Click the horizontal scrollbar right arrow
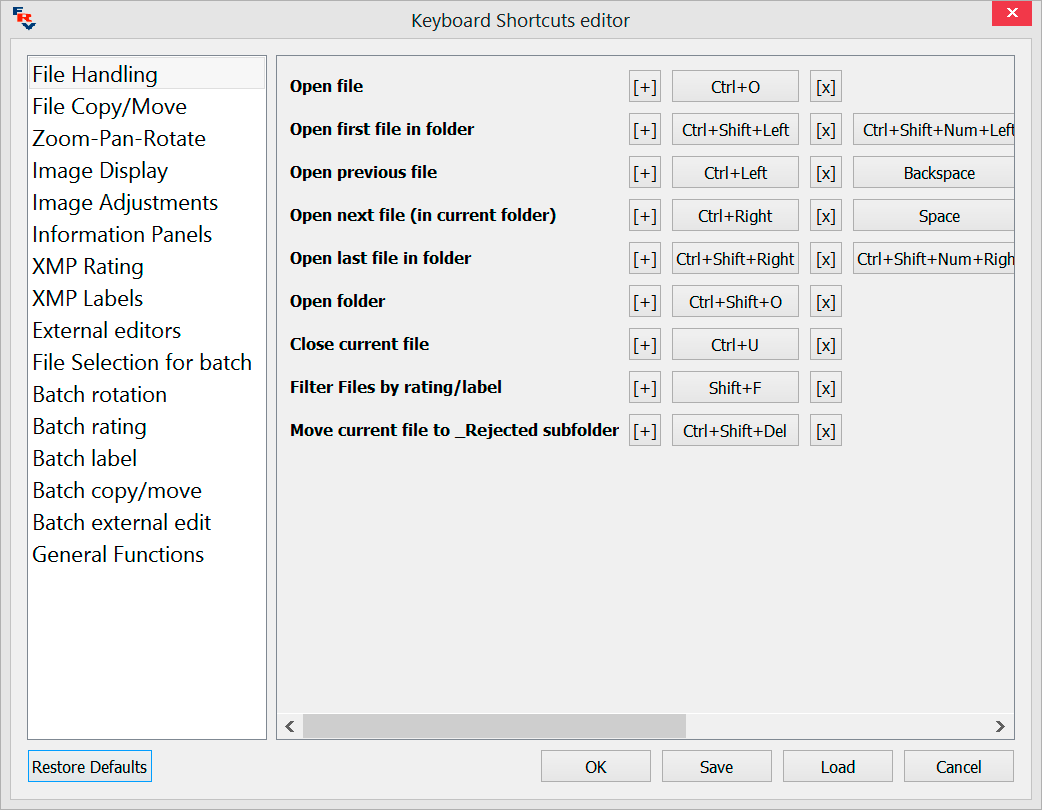 click(x=999, y=726)
